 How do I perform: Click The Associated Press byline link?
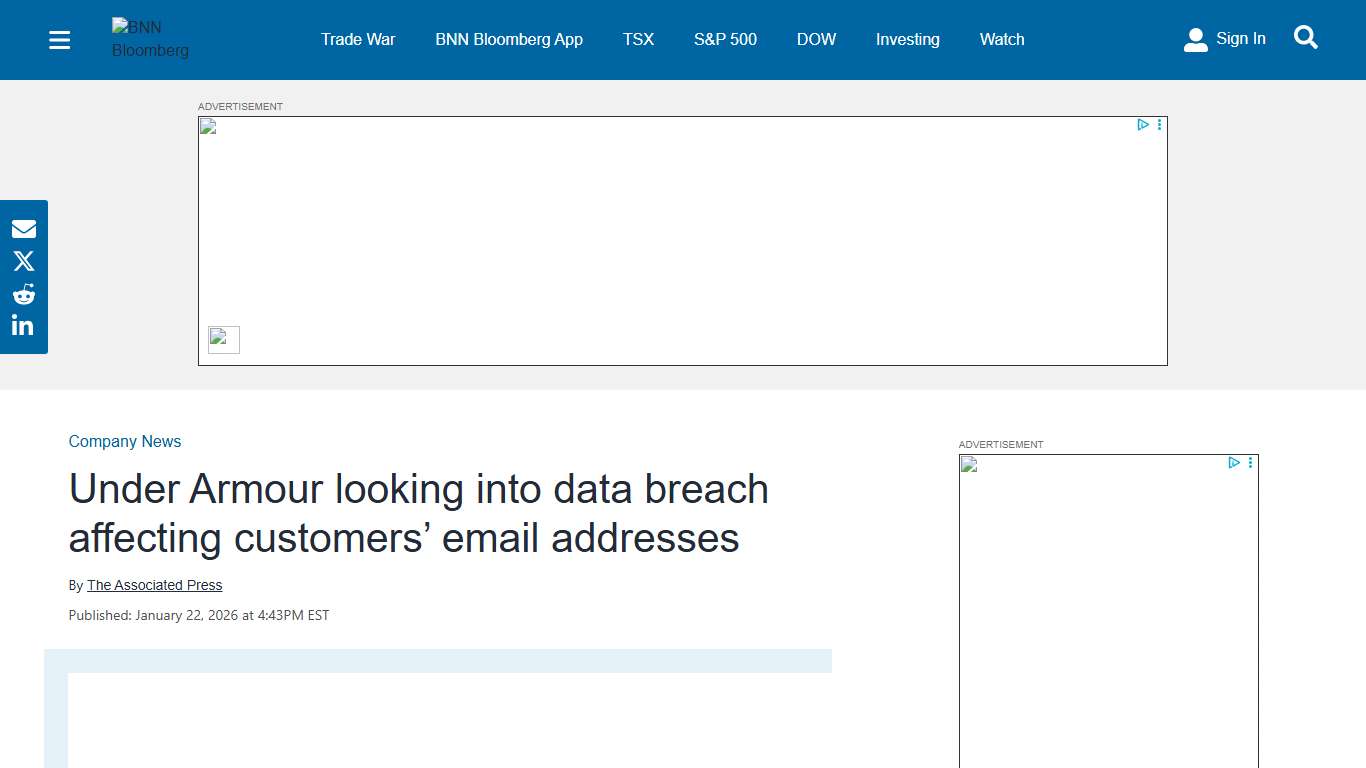[x=154, y=585]
